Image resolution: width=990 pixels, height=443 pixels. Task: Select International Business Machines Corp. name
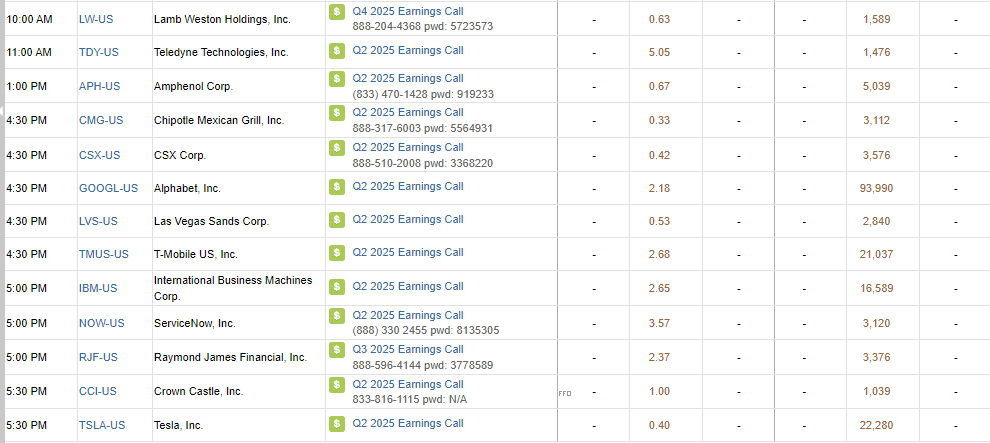pyautogui.click(x=233, y=288)
